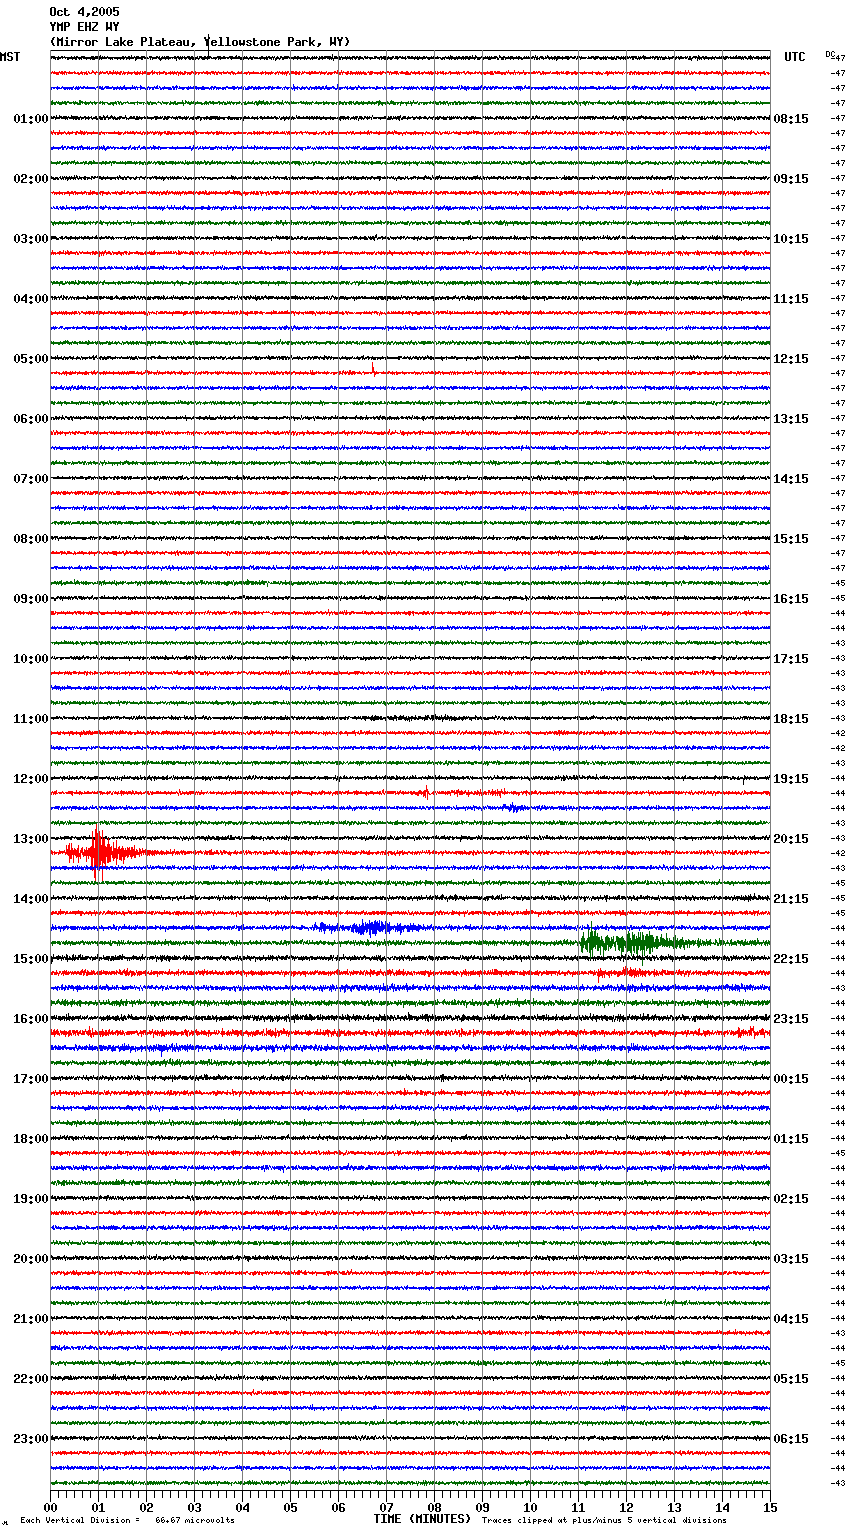
Task: Pick the '23:15' UTC time label
Action: click(x=791, y=1019)
